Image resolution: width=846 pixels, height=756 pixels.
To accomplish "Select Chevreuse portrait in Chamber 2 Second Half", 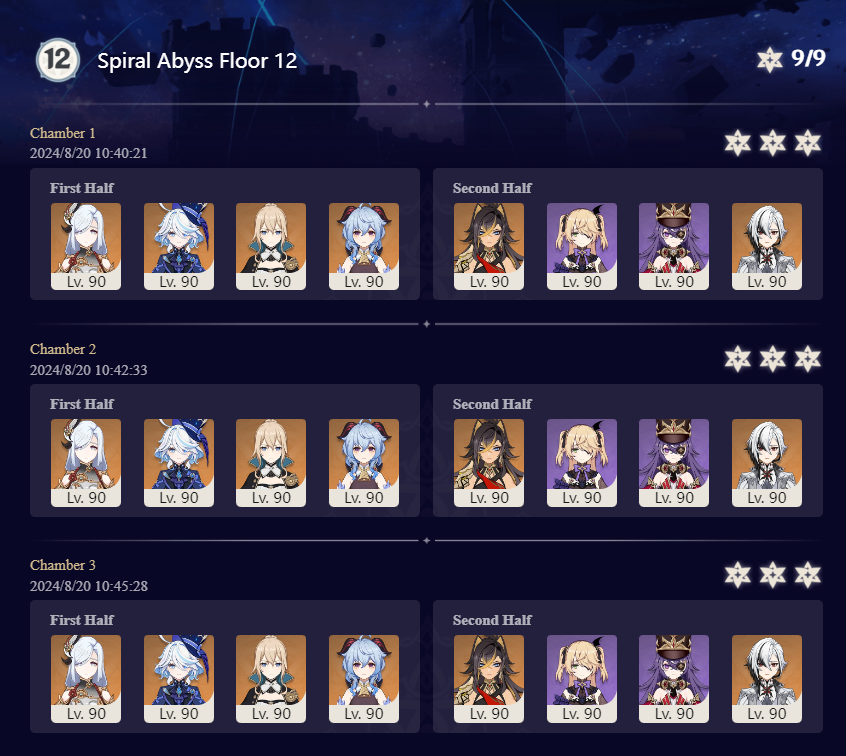I will point(674,462).
